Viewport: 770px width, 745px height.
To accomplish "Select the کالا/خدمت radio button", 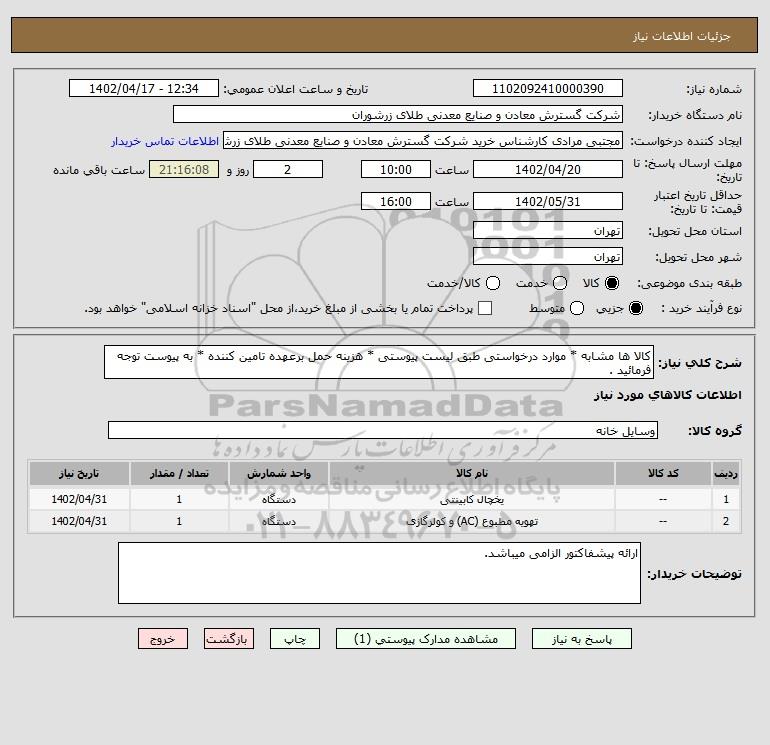I will pos(493,283).
